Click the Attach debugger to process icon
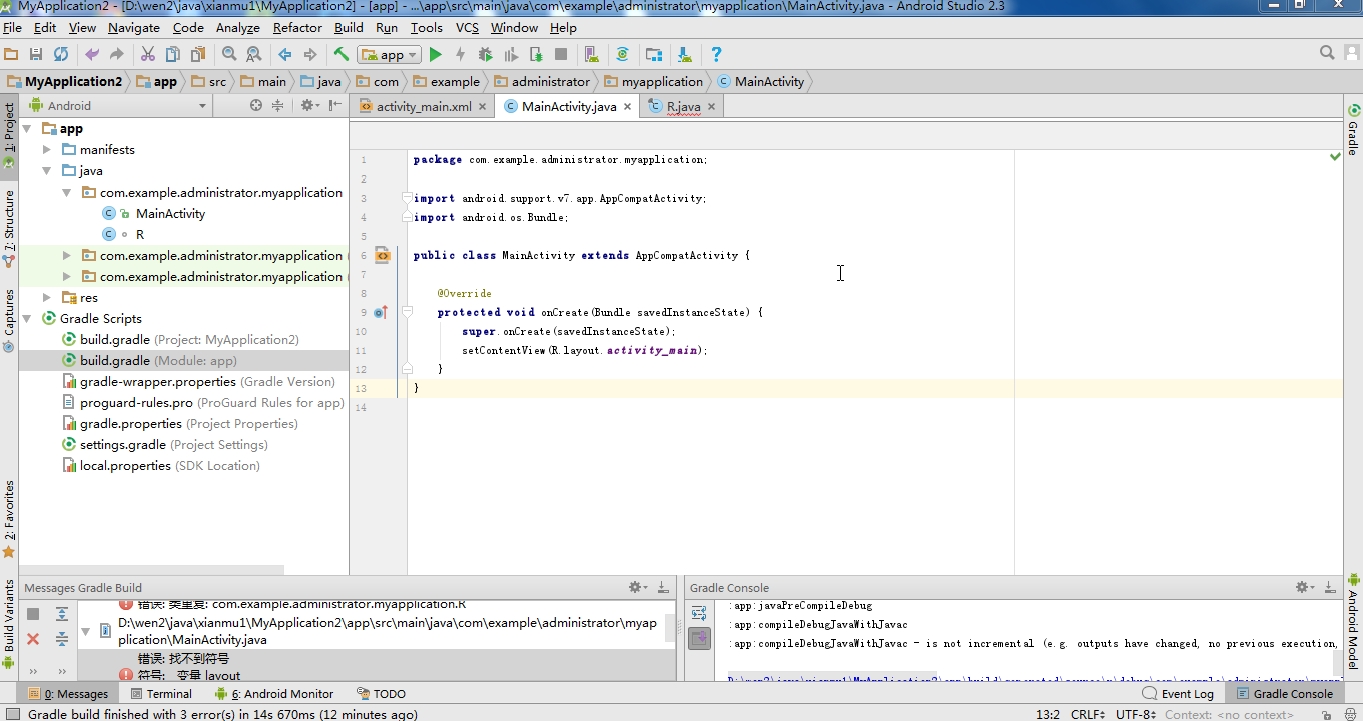 pyautogui.click(x=536, y=54)
